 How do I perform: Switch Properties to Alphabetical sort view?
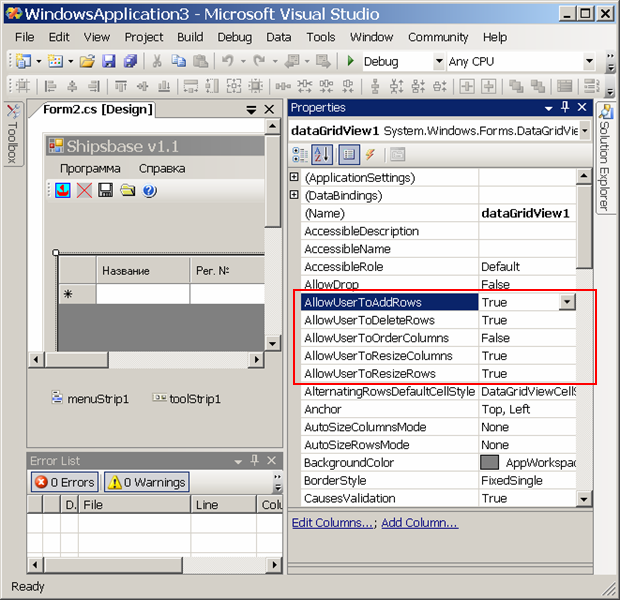[x=323, y=154]
